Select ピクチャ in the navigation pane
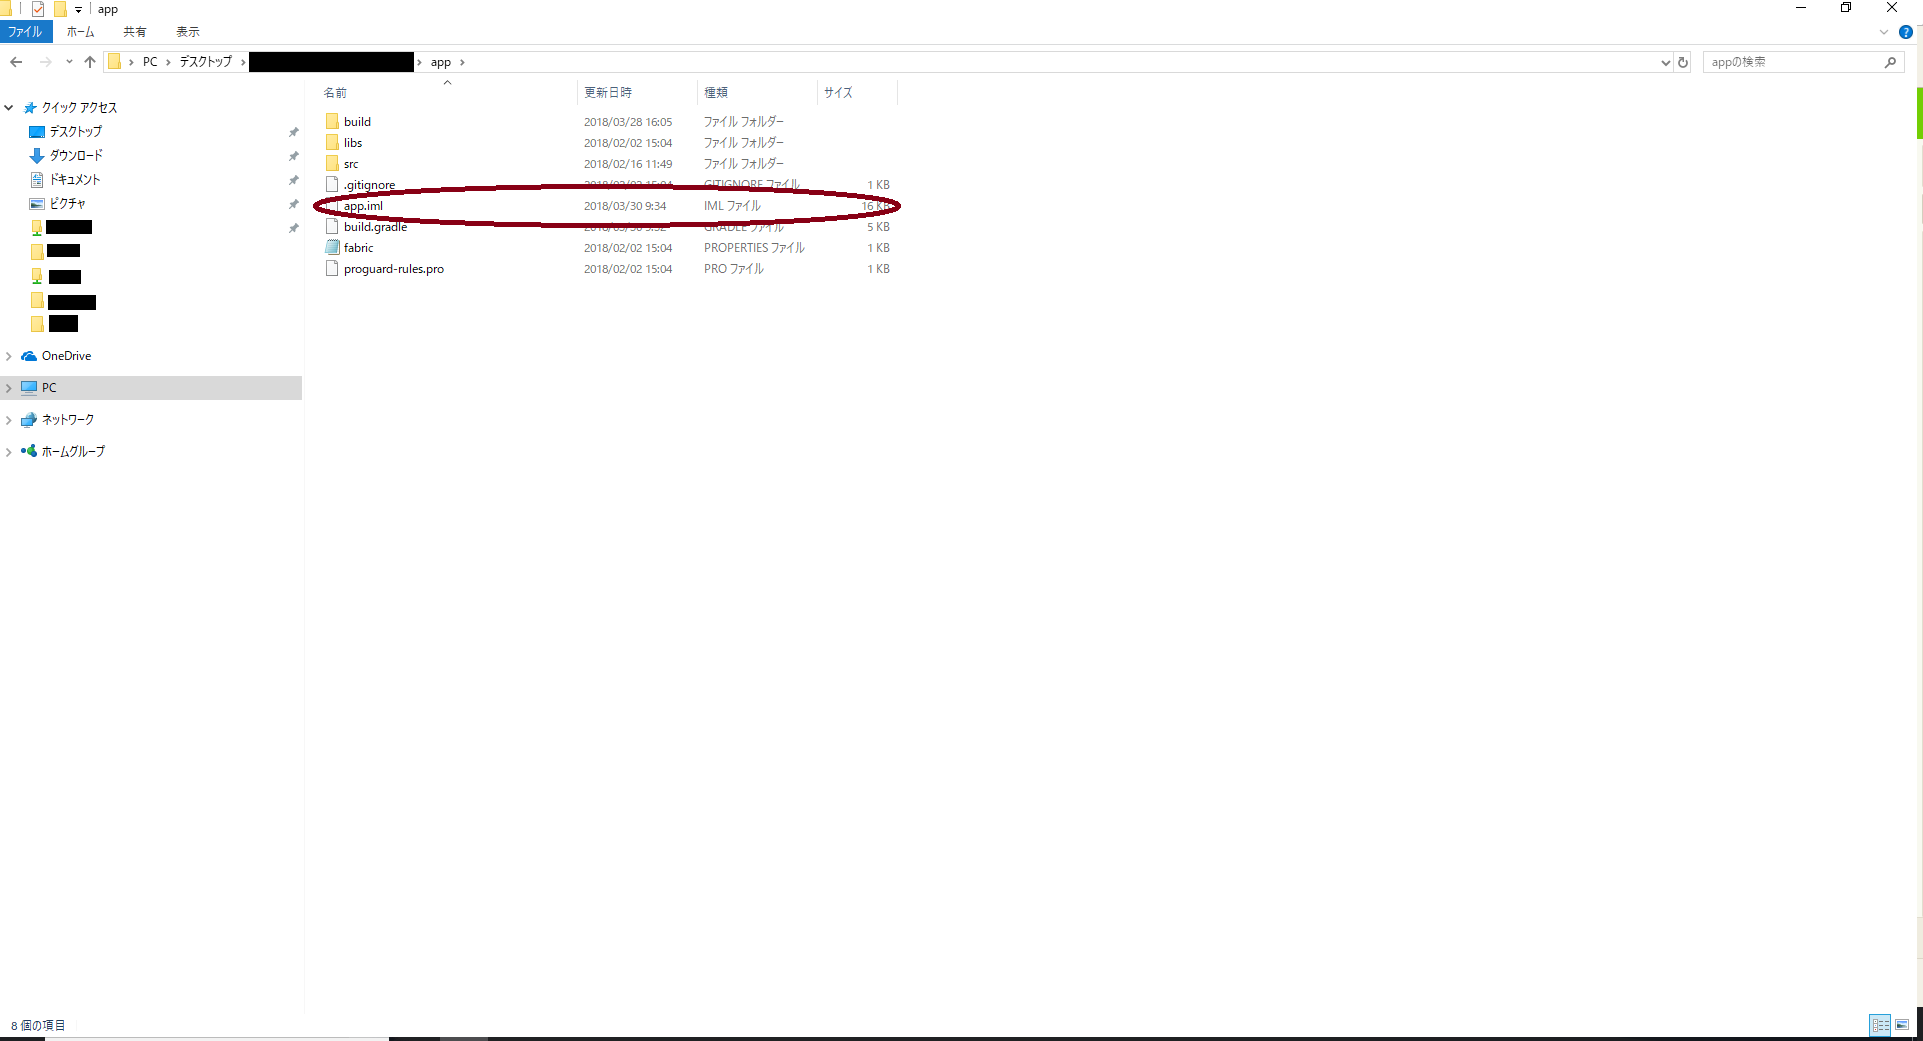Viewport: 1923px width, 1041px height. point(68,203)
